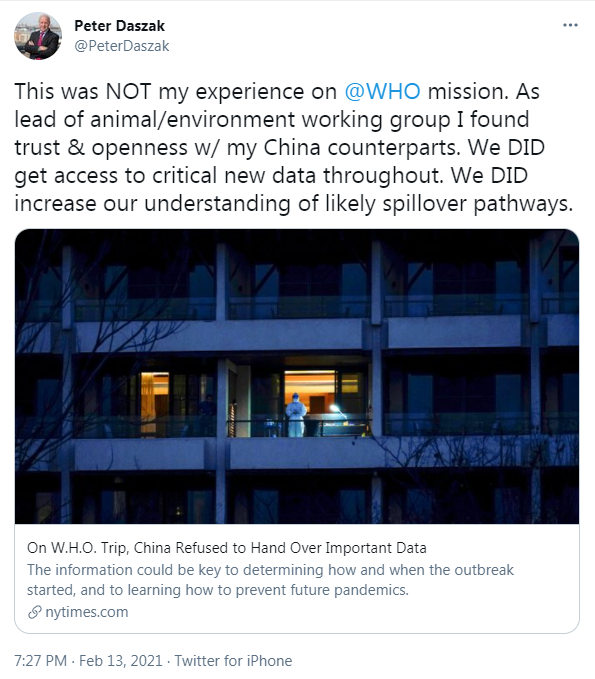
Task: Click the 7:27 PM timestamp
Action: click(41, 661)
